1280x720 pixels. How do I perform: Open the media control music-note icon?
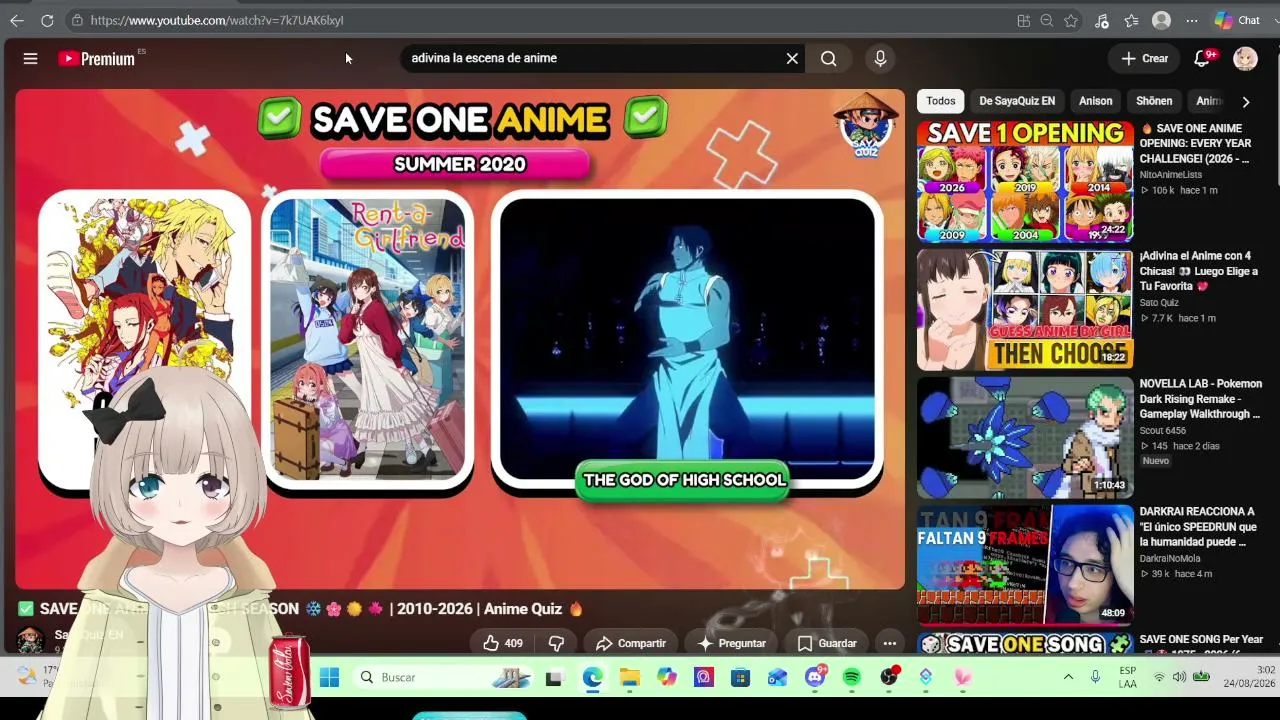1102,20
